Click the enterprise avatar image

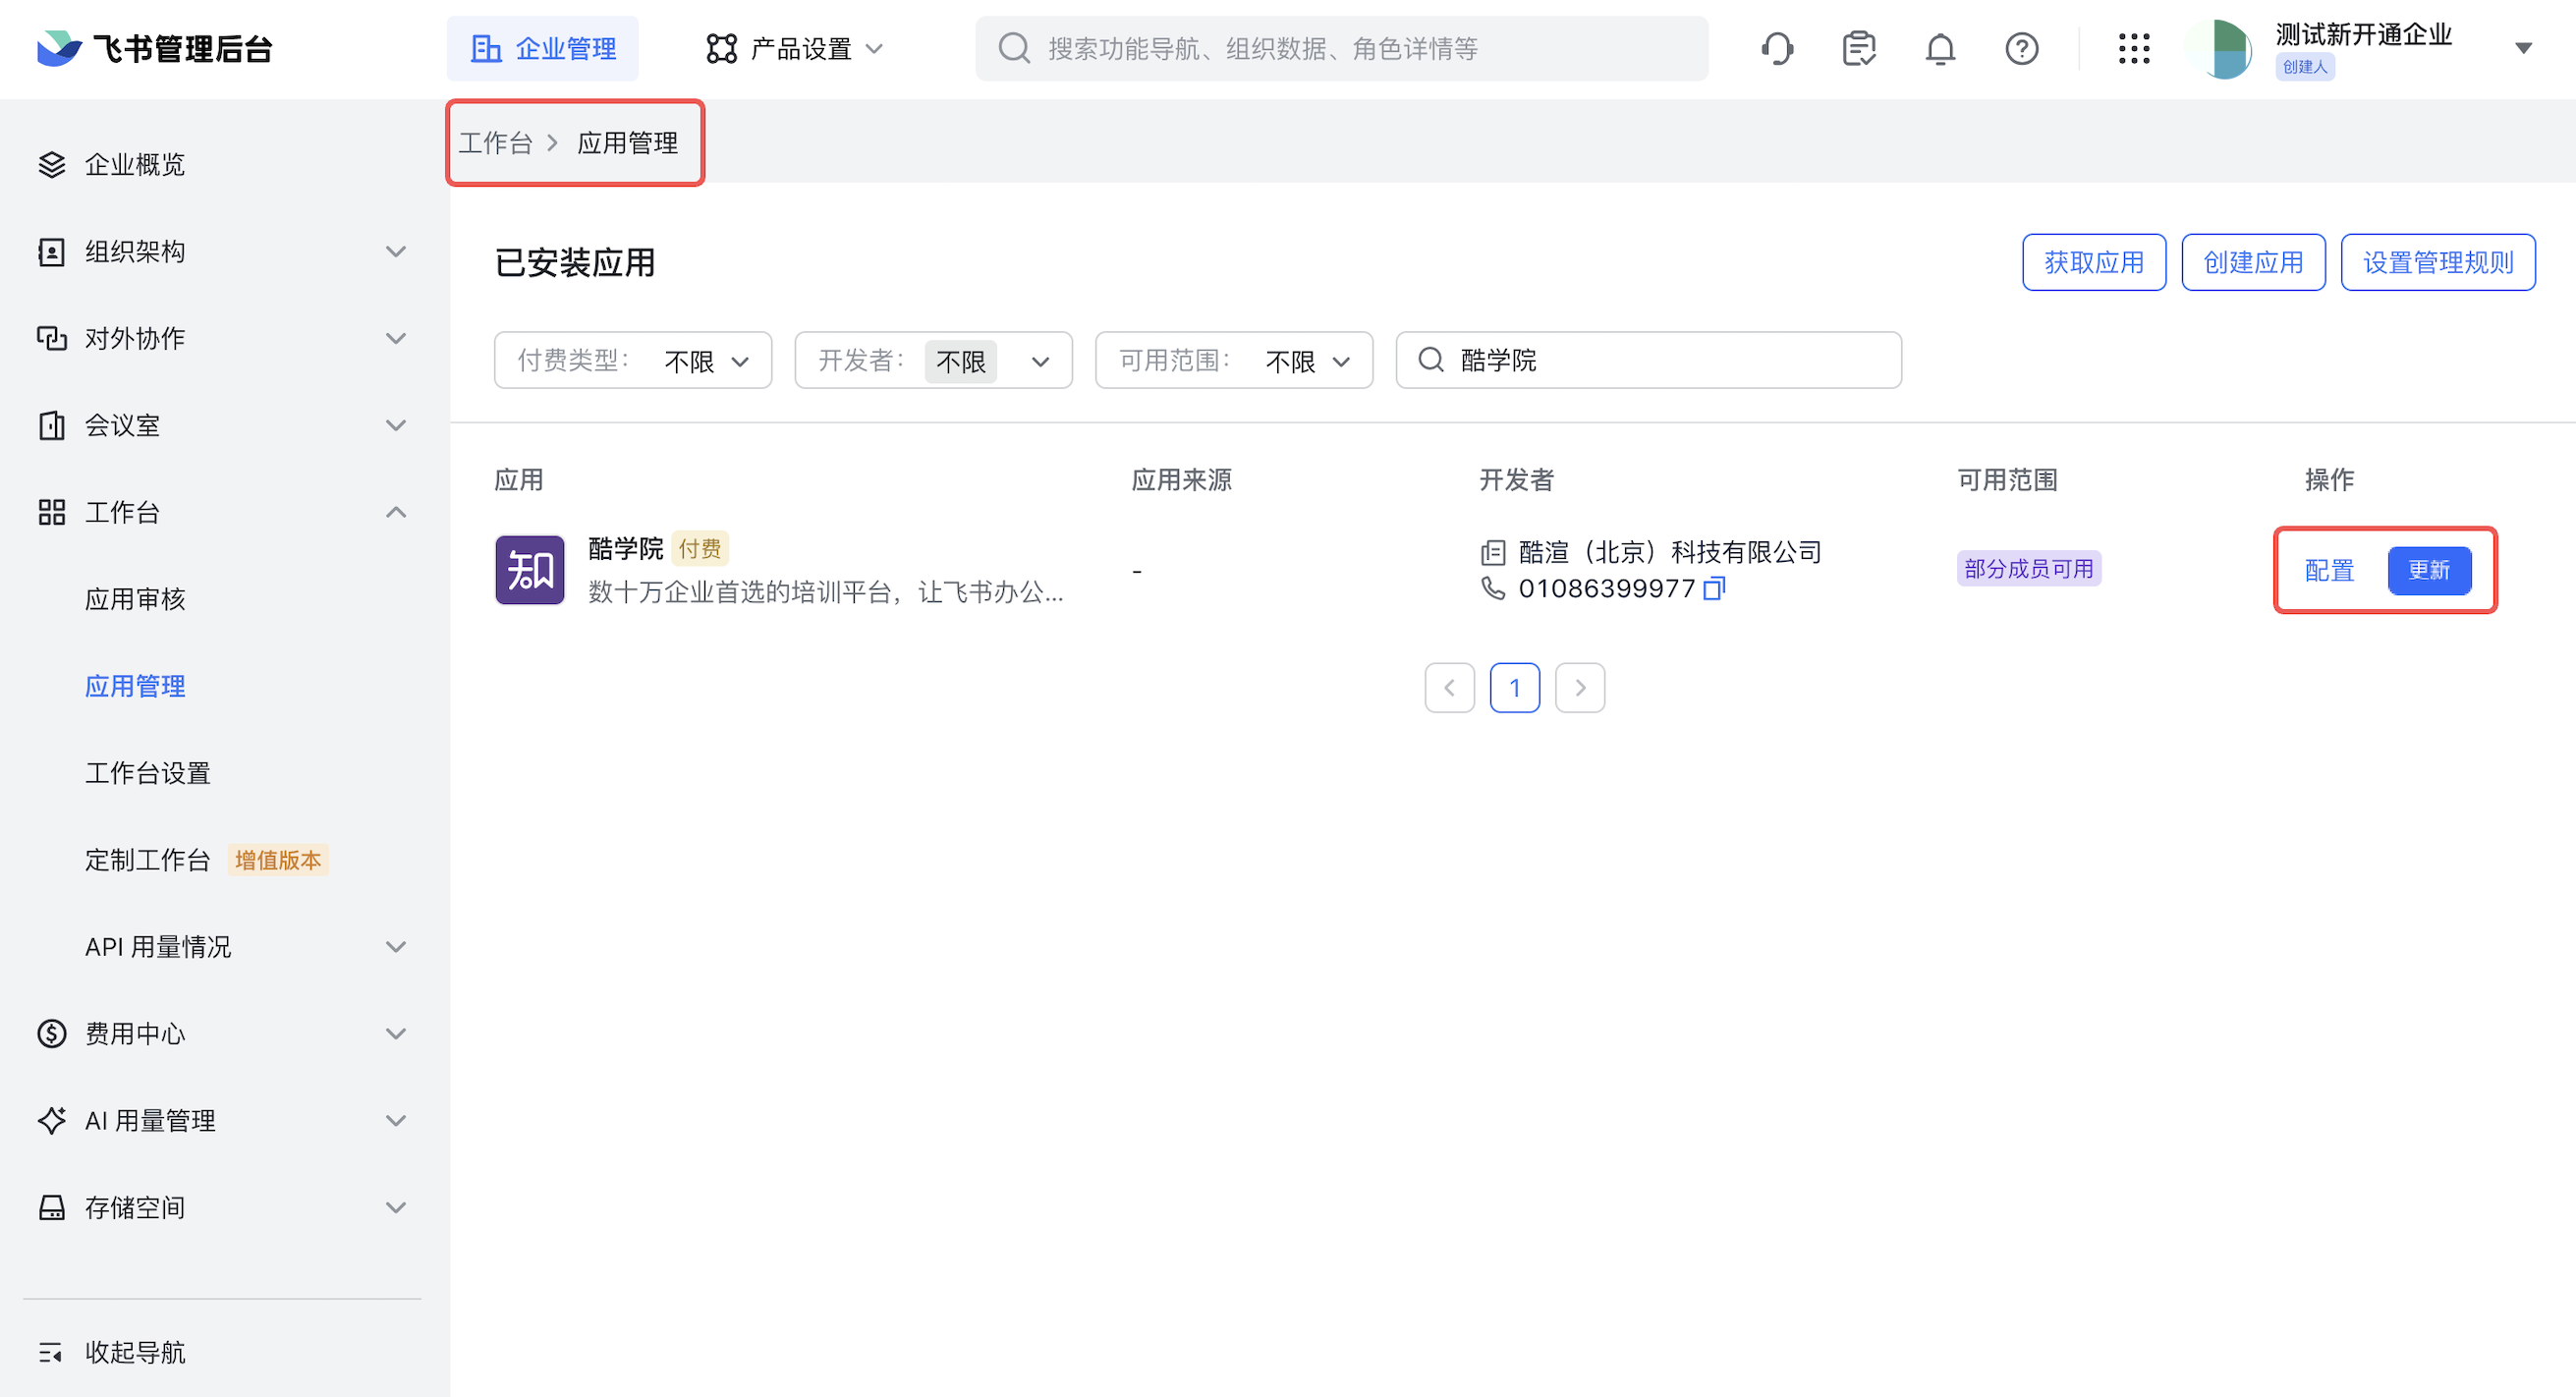2220,48
